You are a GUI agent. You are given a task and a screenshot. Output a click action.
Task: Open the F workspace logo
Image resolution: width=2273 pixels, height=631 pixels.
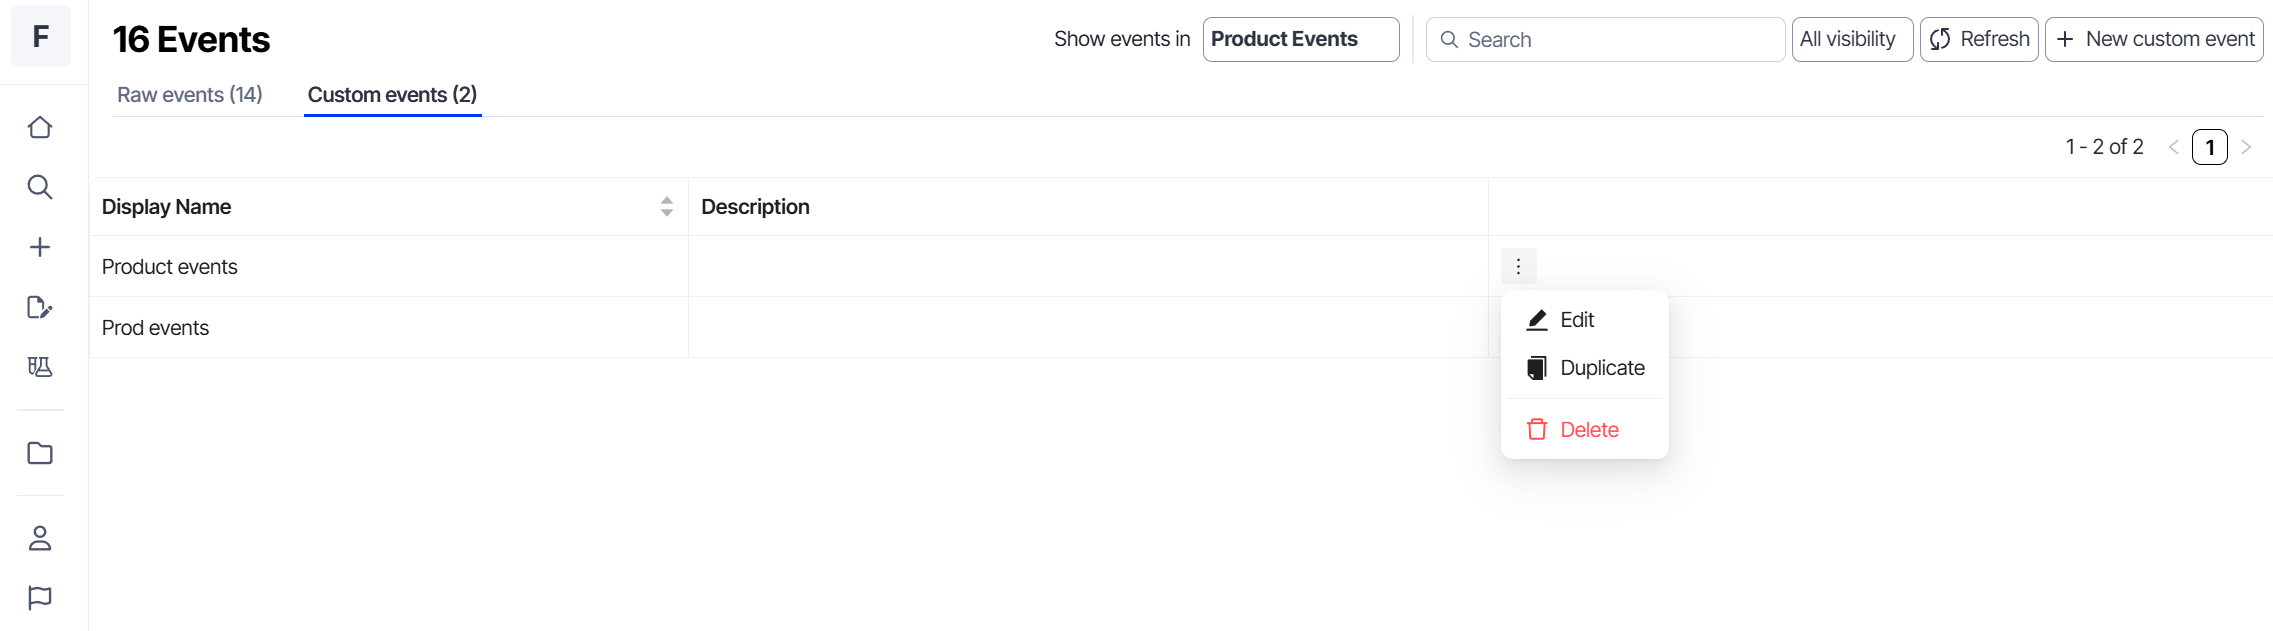click(x=40, y=37)
